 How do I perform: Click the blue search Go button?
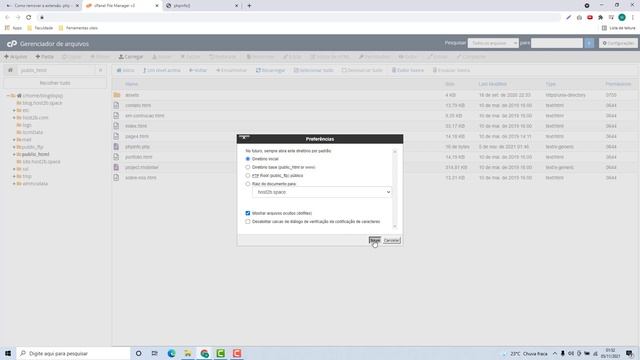(x=589, y=43)
